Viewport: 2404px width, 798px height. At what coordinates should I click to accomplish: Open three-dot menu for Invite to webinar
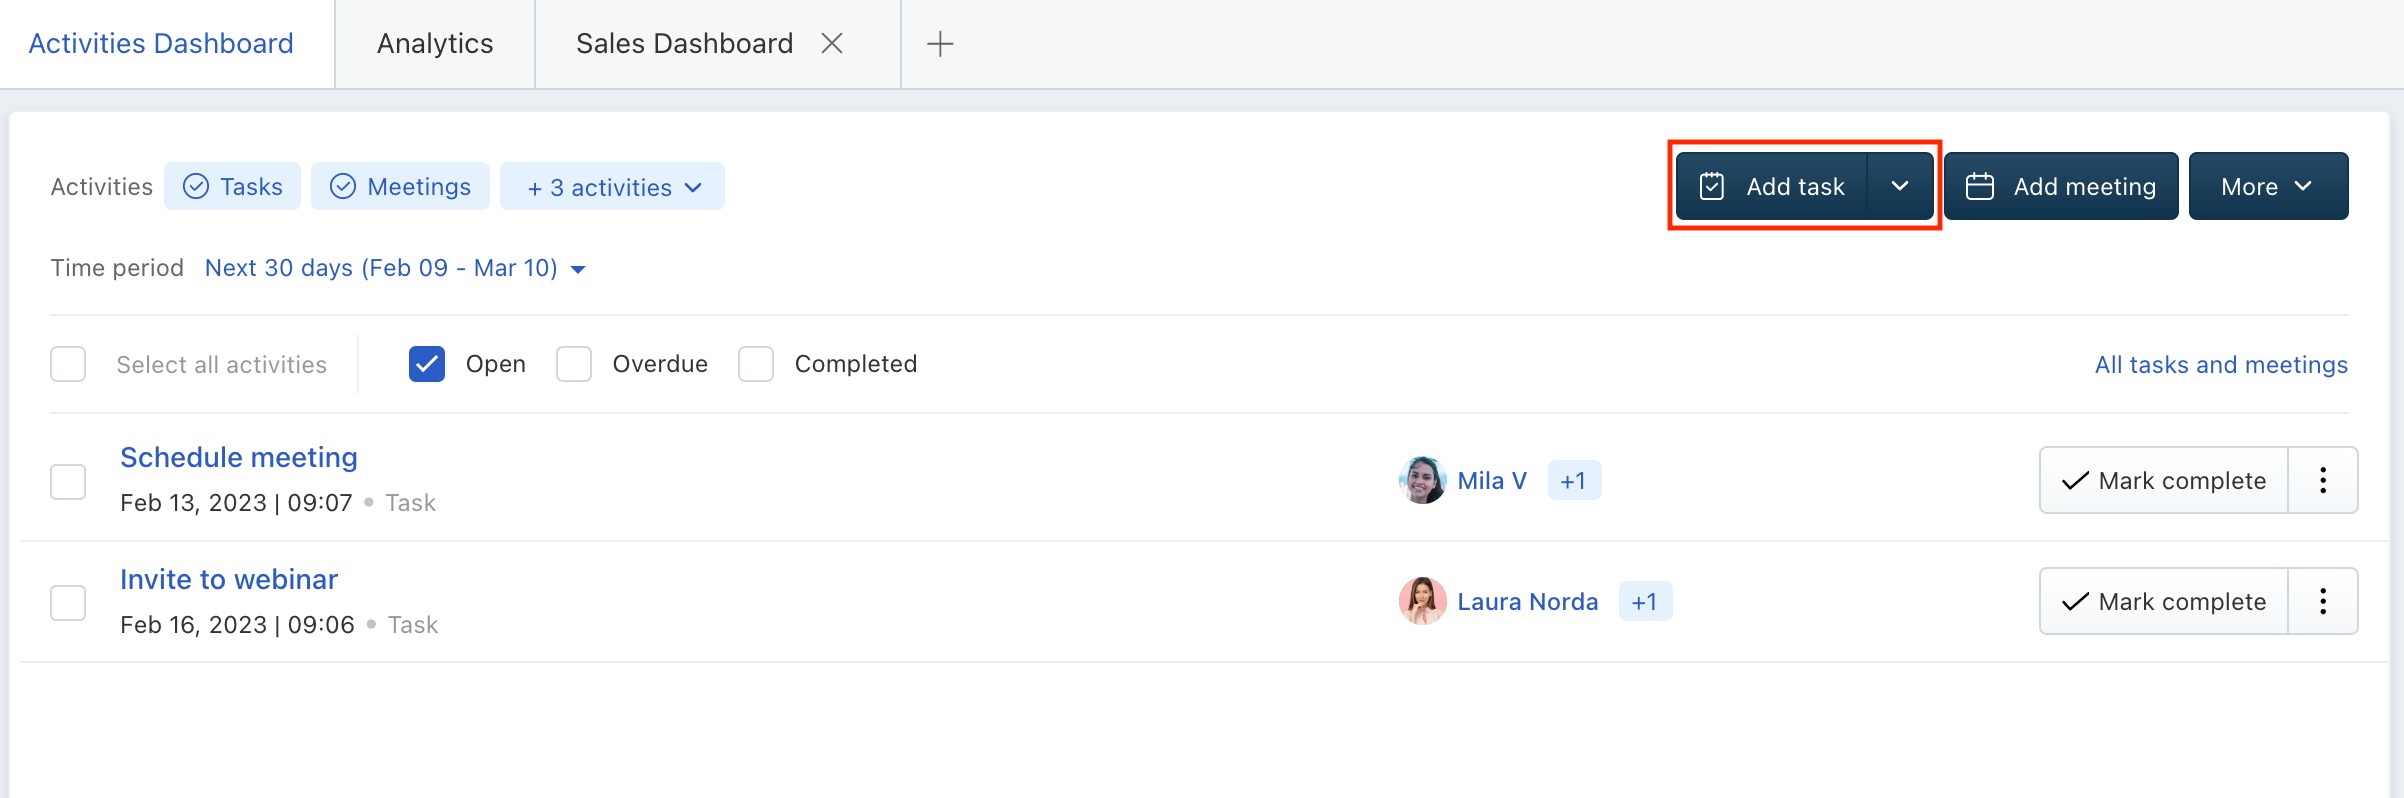(2323, 601)
